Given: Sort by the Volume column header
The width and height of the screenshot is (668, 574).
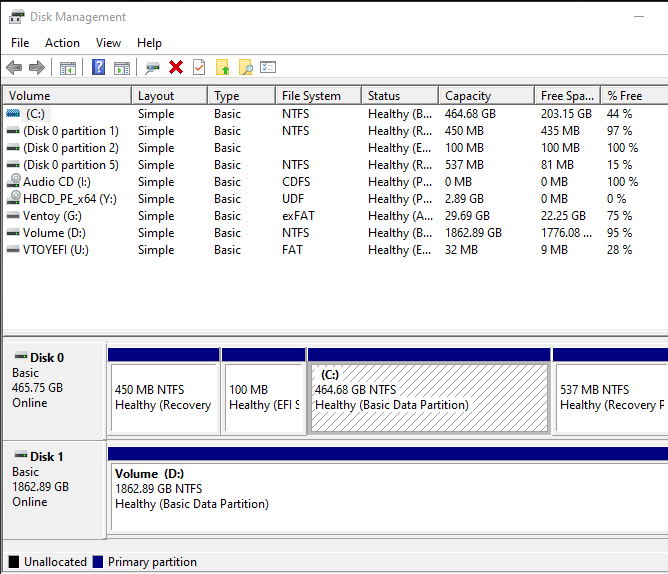Looking at the screenshot, I should 67,95.
